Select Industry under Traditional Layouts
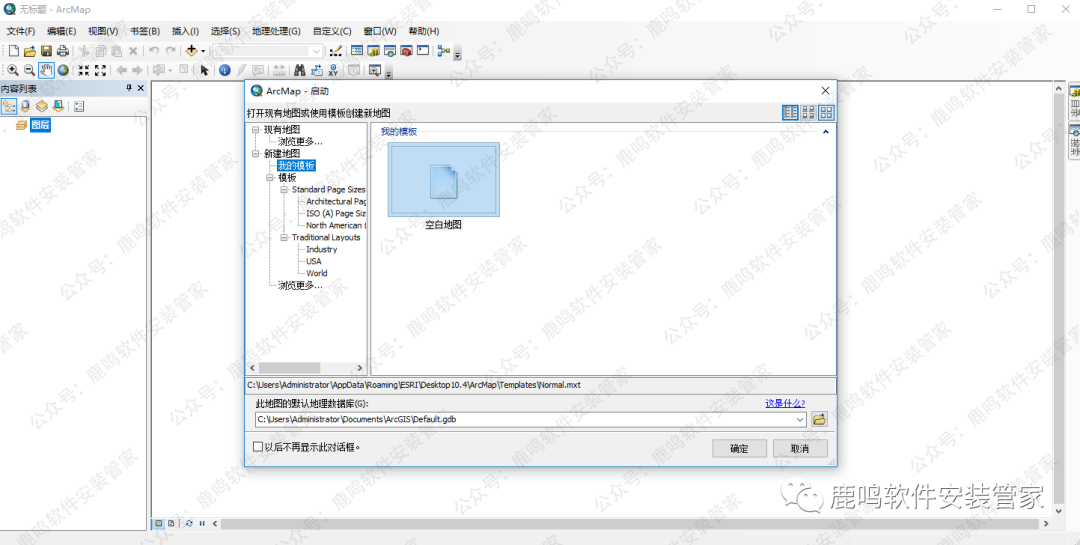The width and height of the screenshot is (1080, 545). (322, 249)
